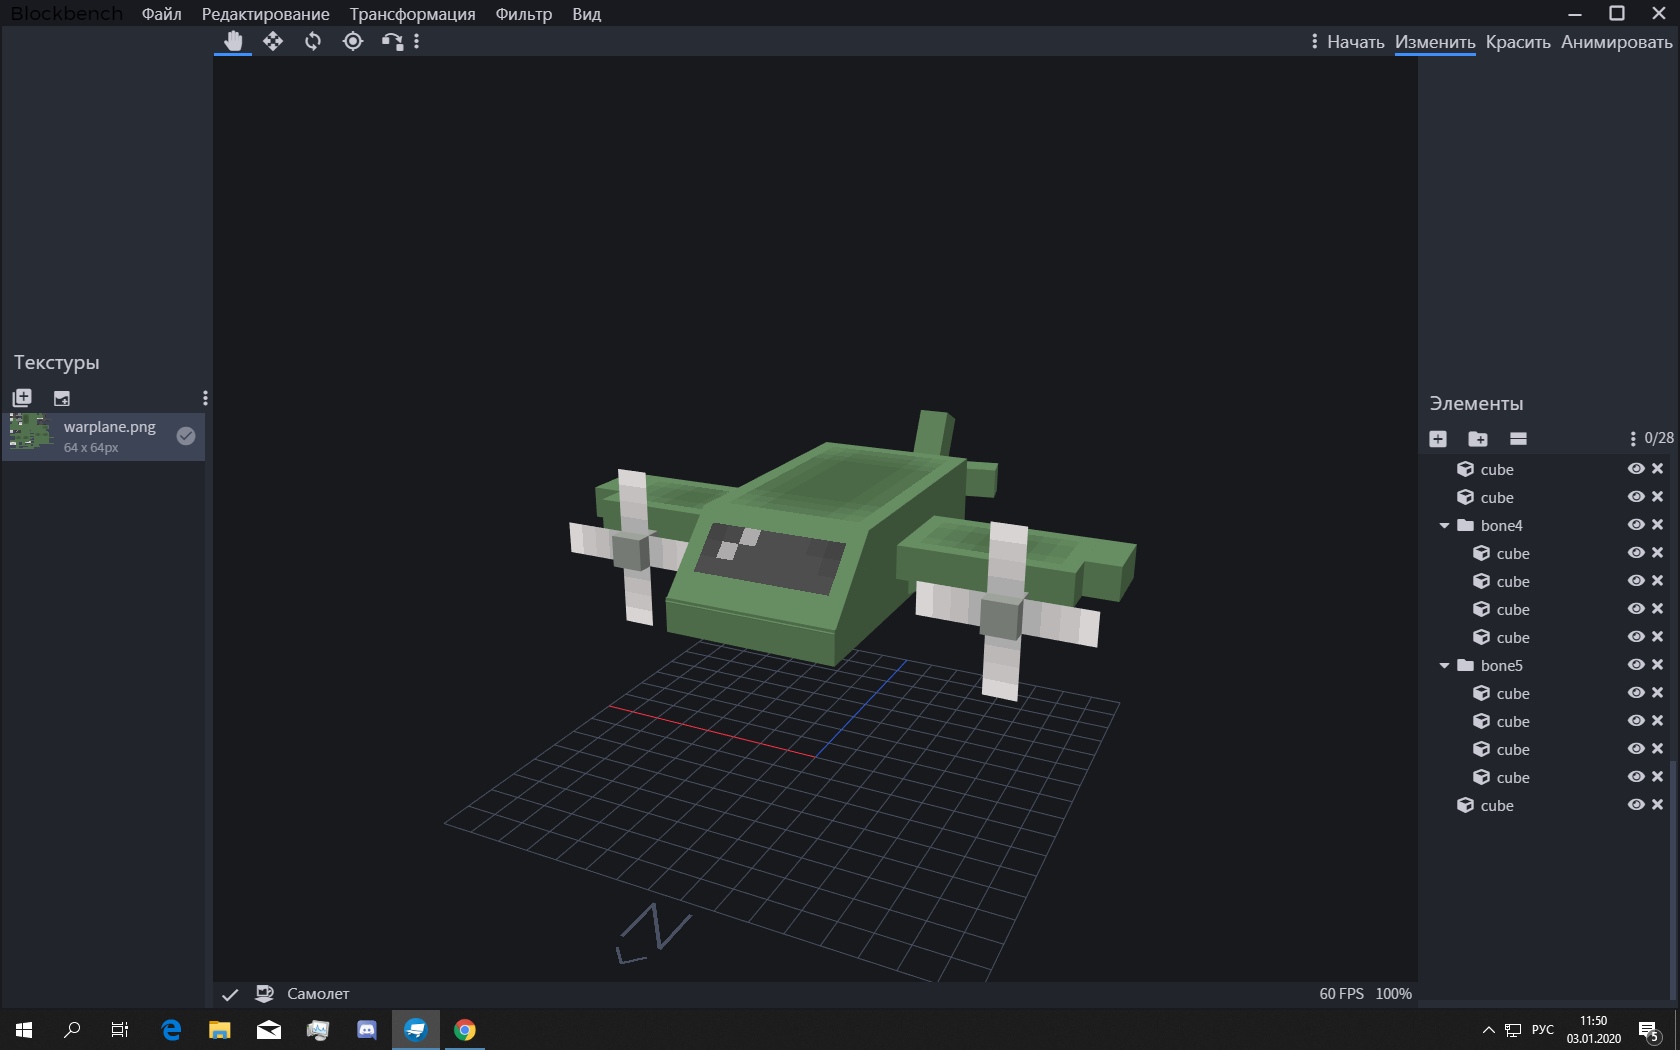Open Discord from the taskbar

(x=367, y=1030)
